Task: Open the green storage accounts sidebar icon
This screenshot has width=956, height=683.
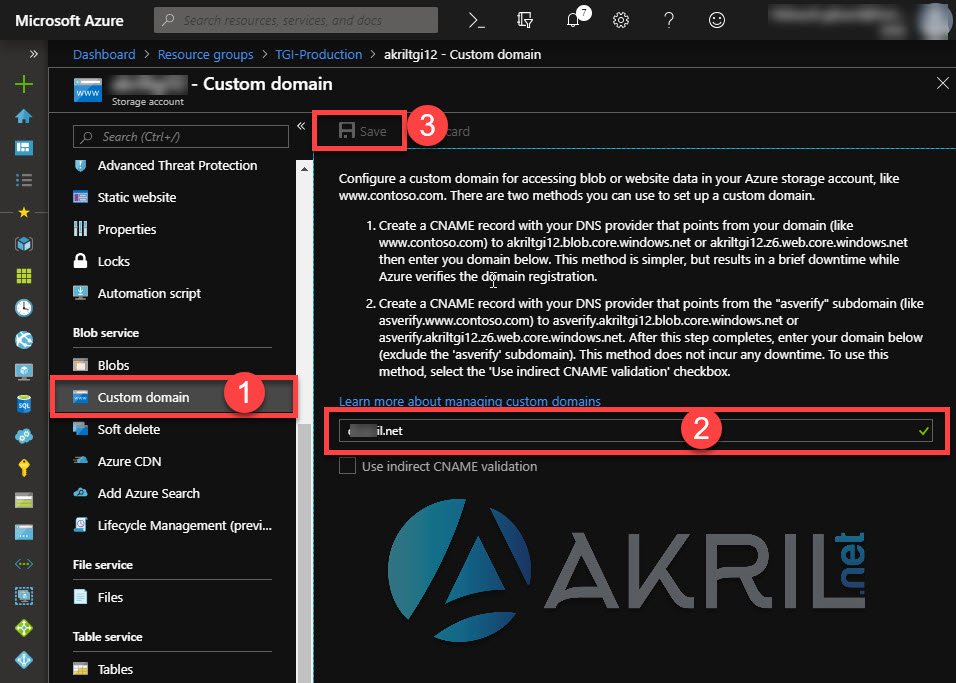Action: [24, 500]
